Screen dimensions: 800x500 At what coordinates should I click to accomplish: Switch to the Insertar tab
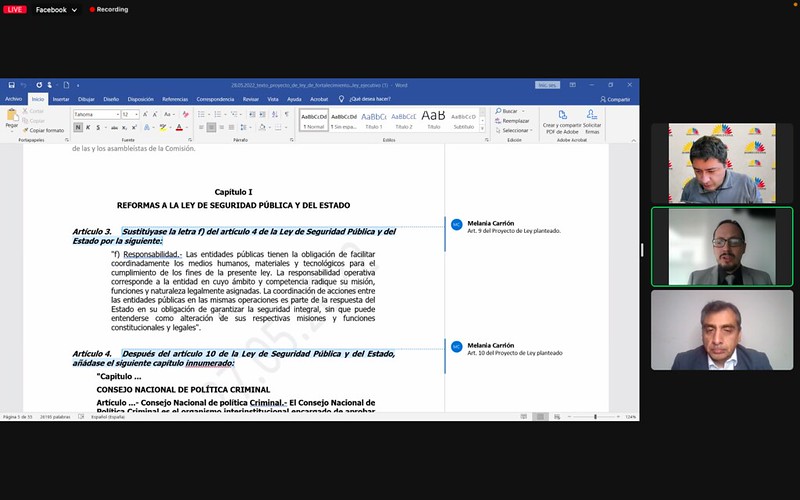coord(61,99)
